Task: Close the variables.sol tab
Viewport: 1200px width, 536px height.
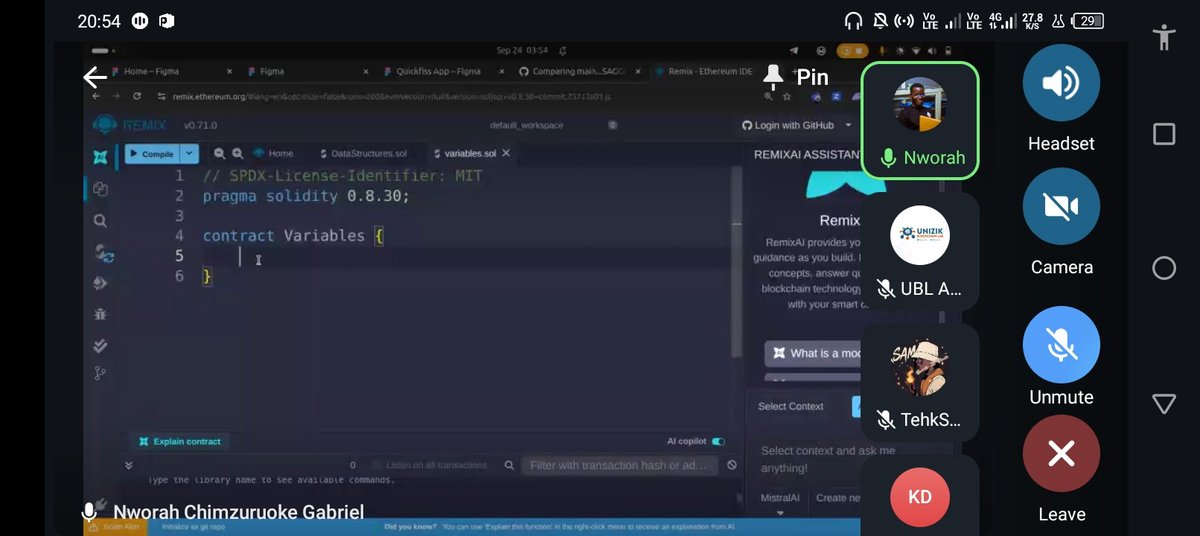Action: point(506,153)
